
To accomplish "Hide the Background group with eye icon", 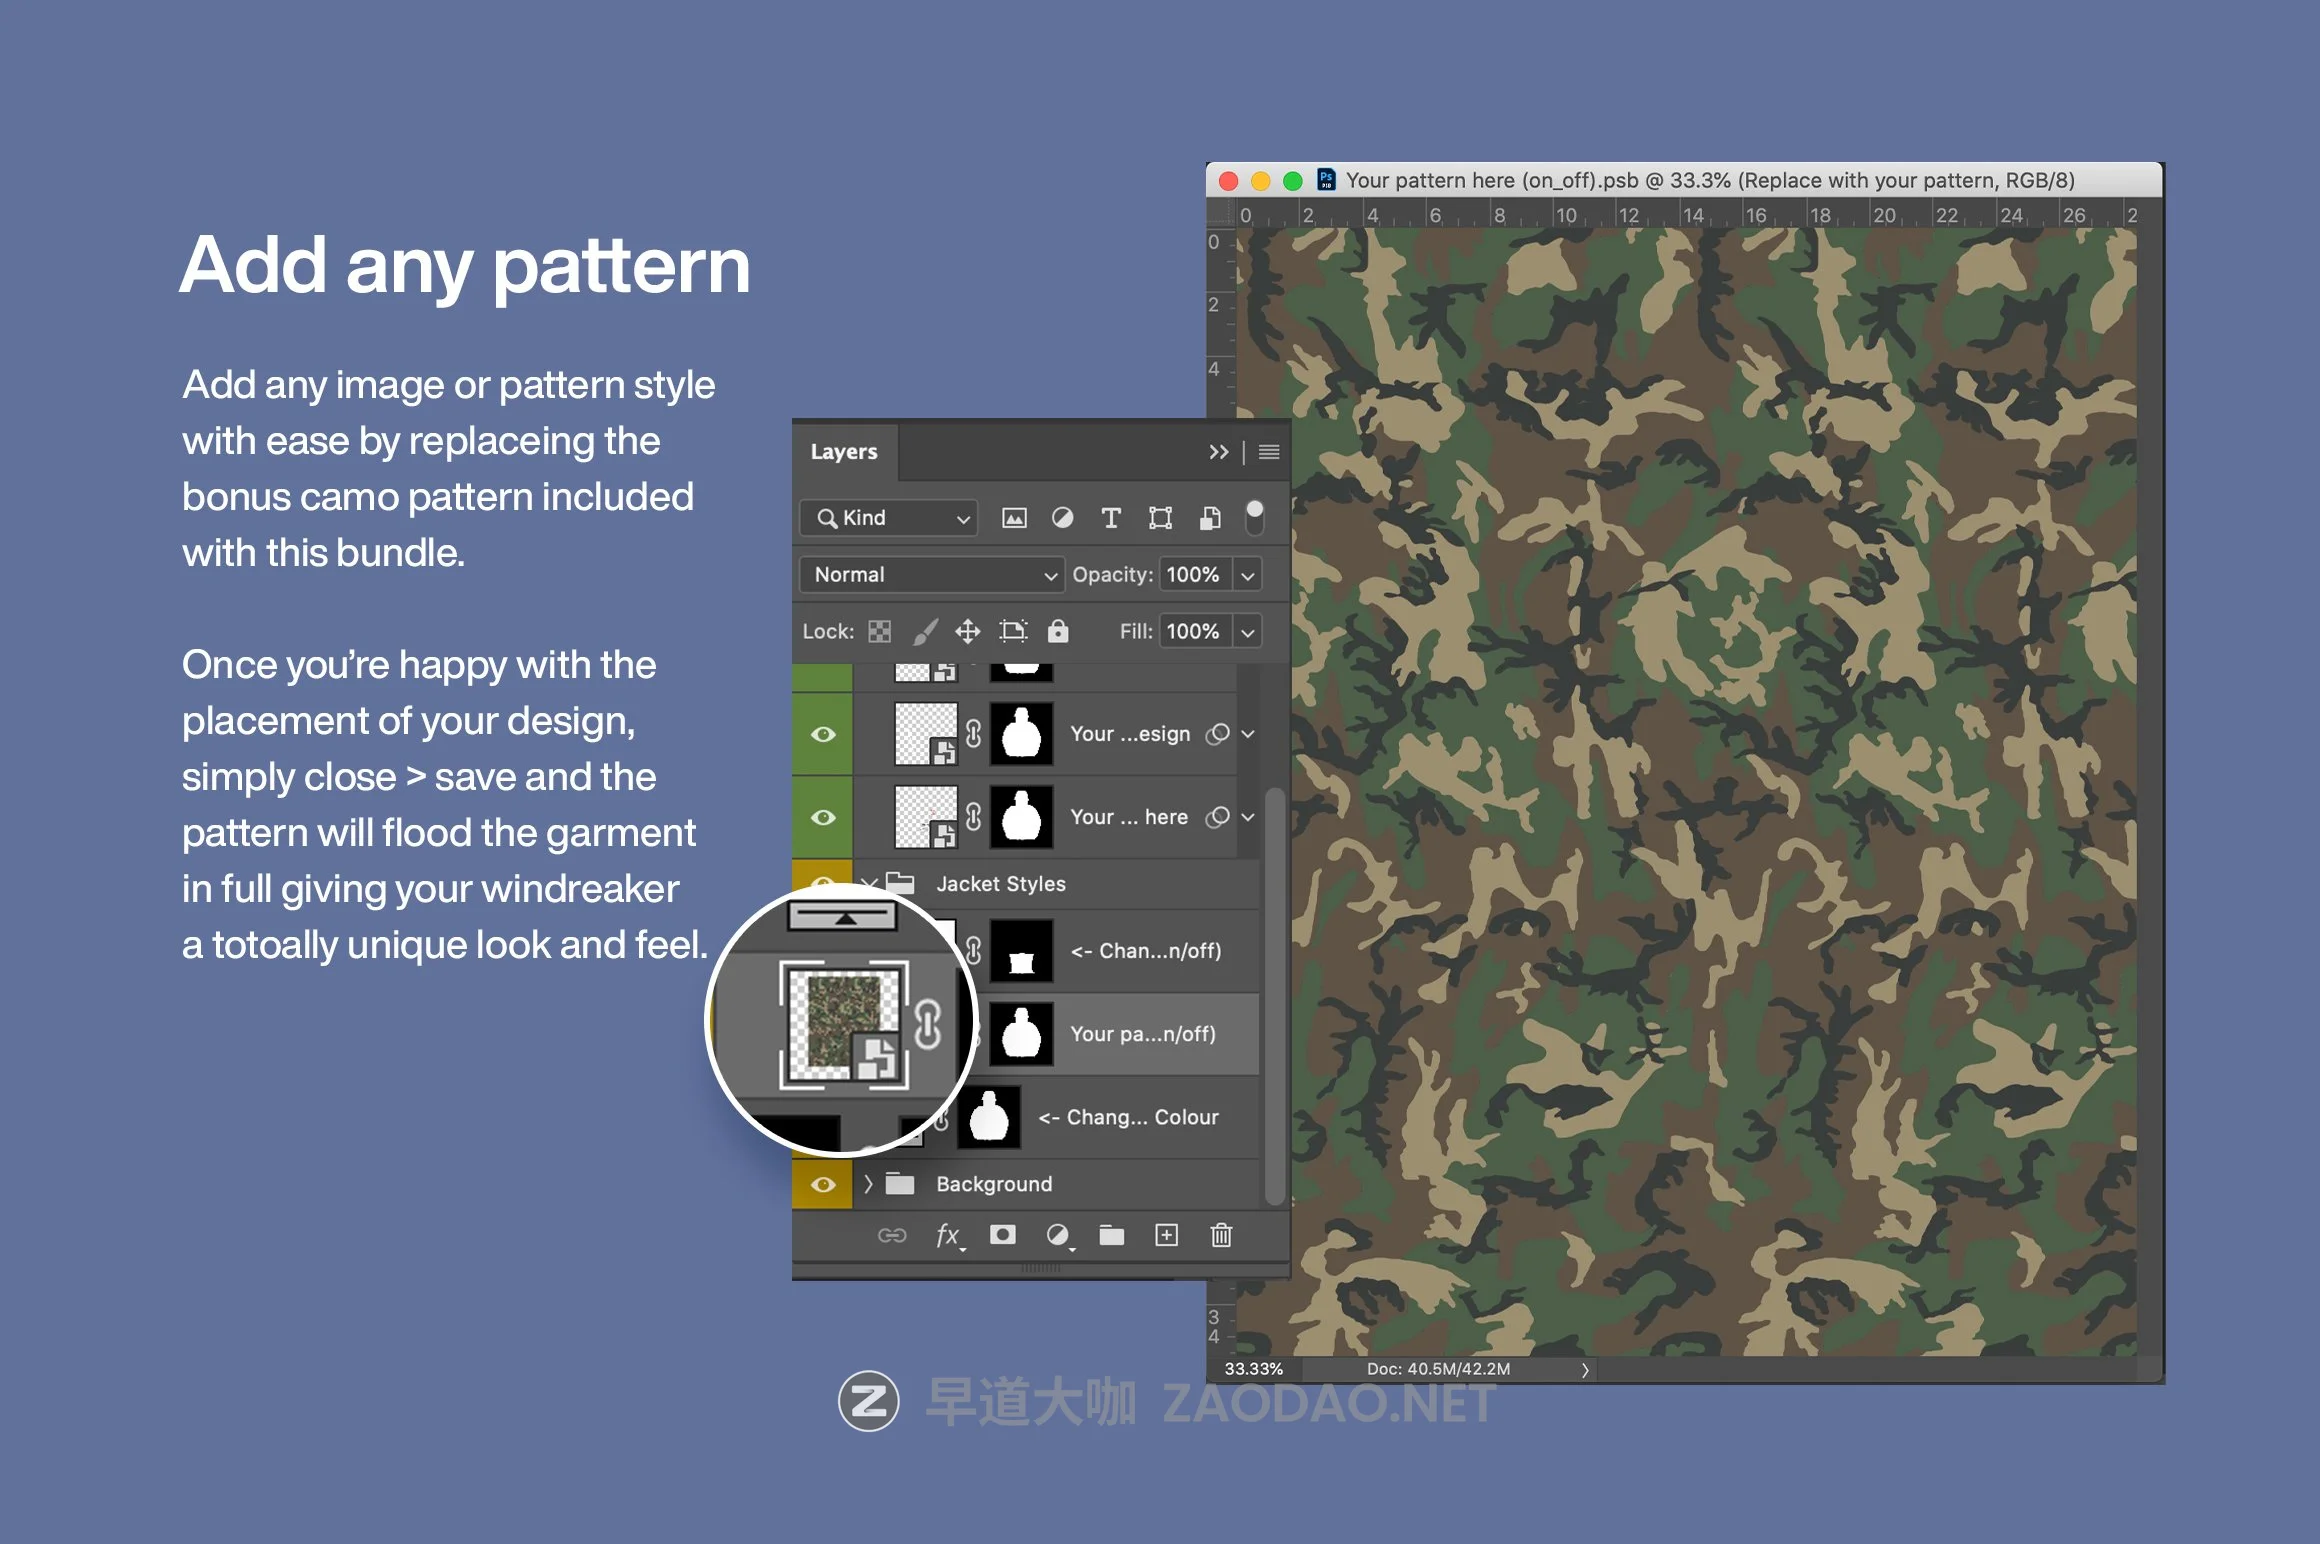I will click(x=823, y=1184).
